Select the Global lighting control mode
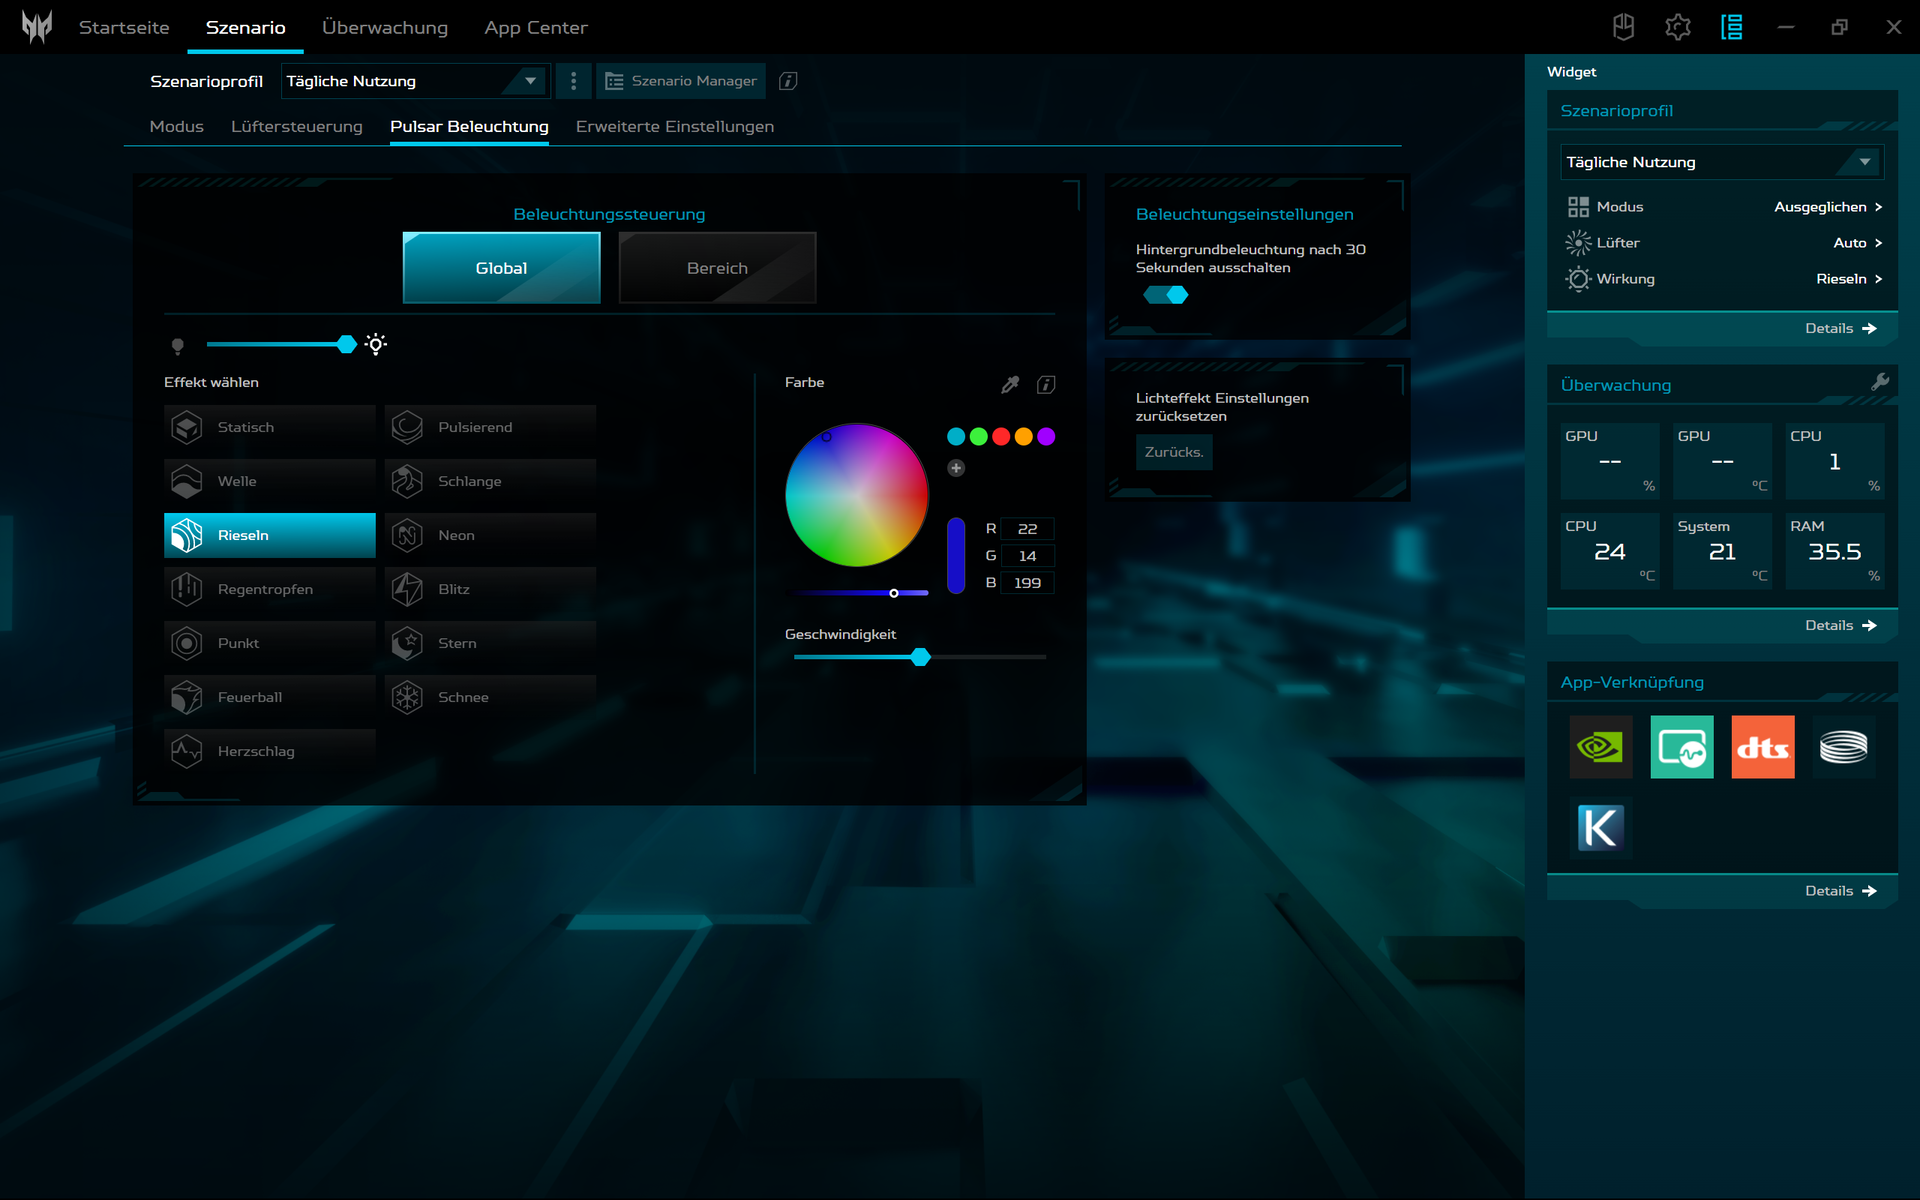 [501, 268]
